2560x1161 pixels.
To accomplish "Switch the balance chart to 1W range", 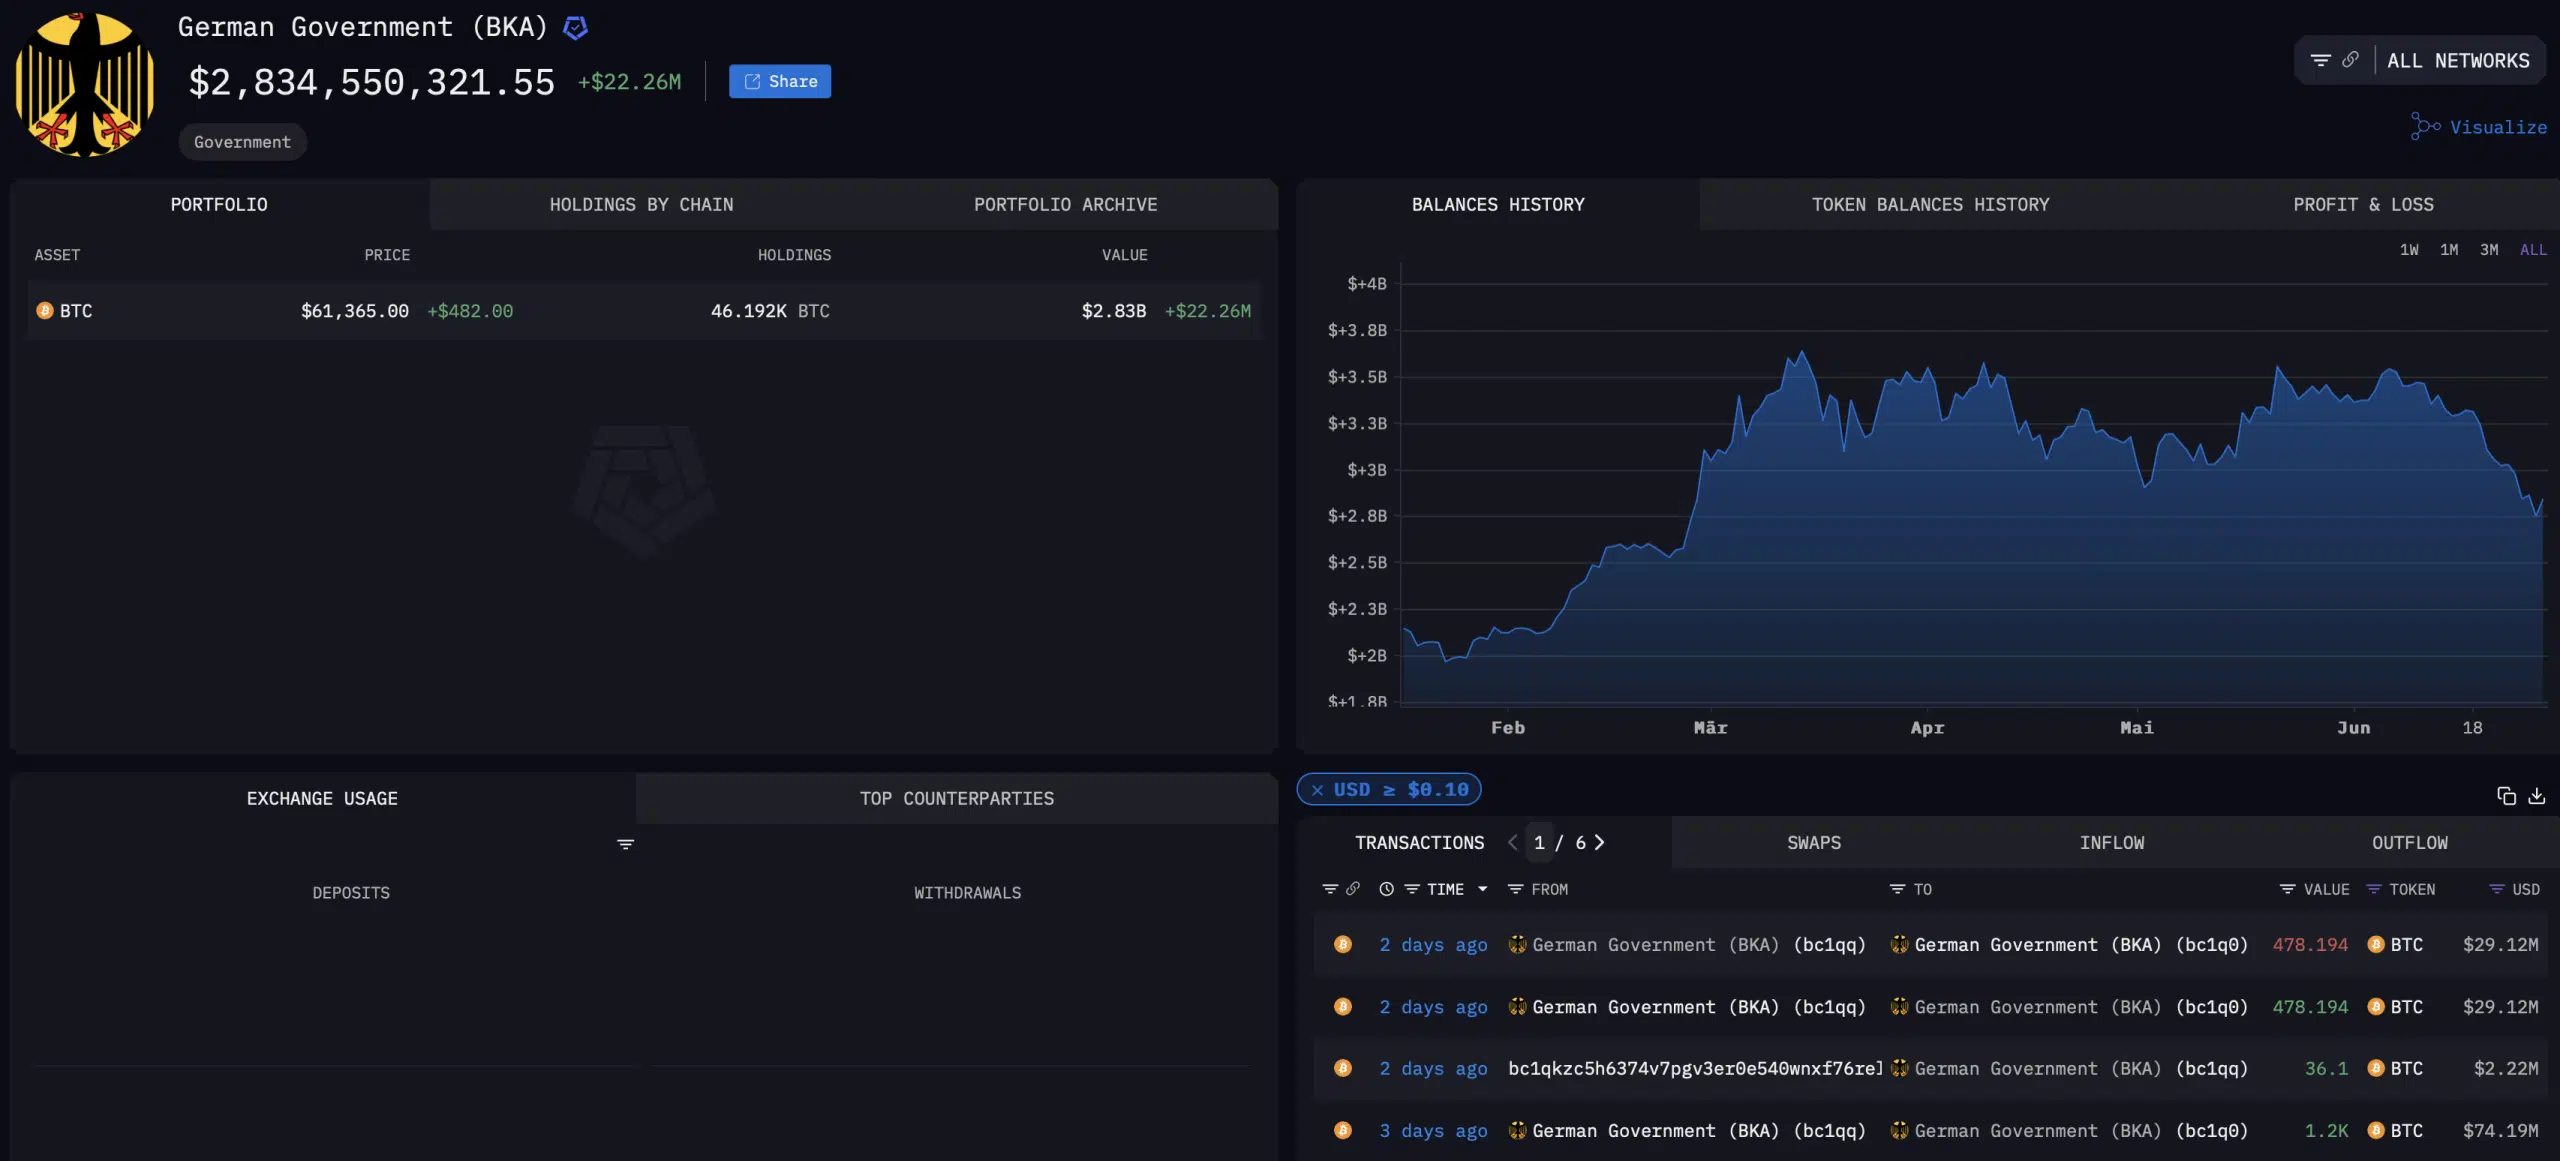I will pyautogui.click(x=2407, y=249).
